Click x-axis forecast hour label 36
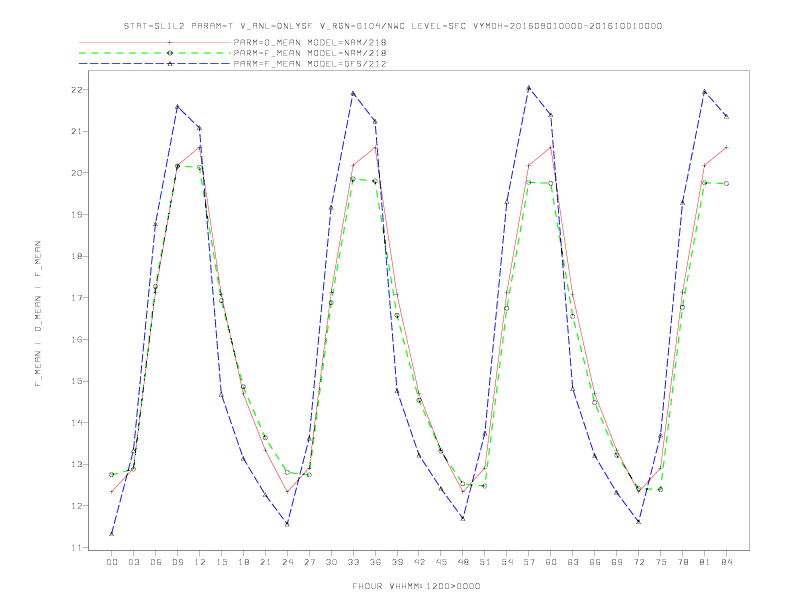This screenshot has height=612, width=792. (x=375, y=562)
